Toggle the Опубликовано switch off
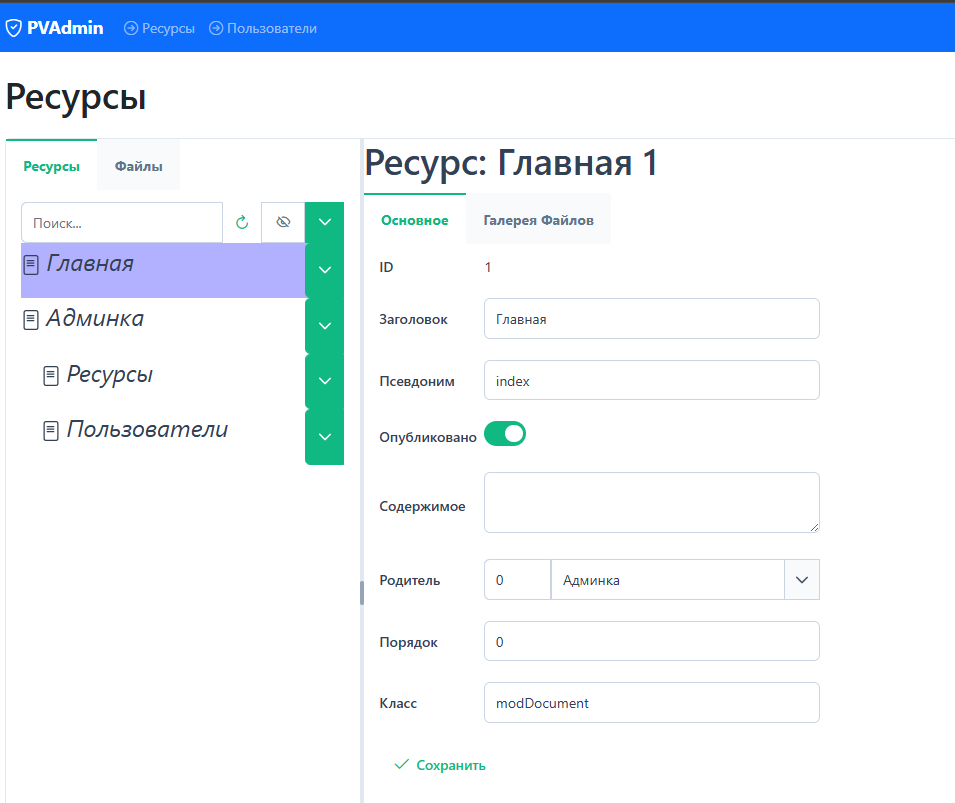955x803 pixels. point(505,434)
